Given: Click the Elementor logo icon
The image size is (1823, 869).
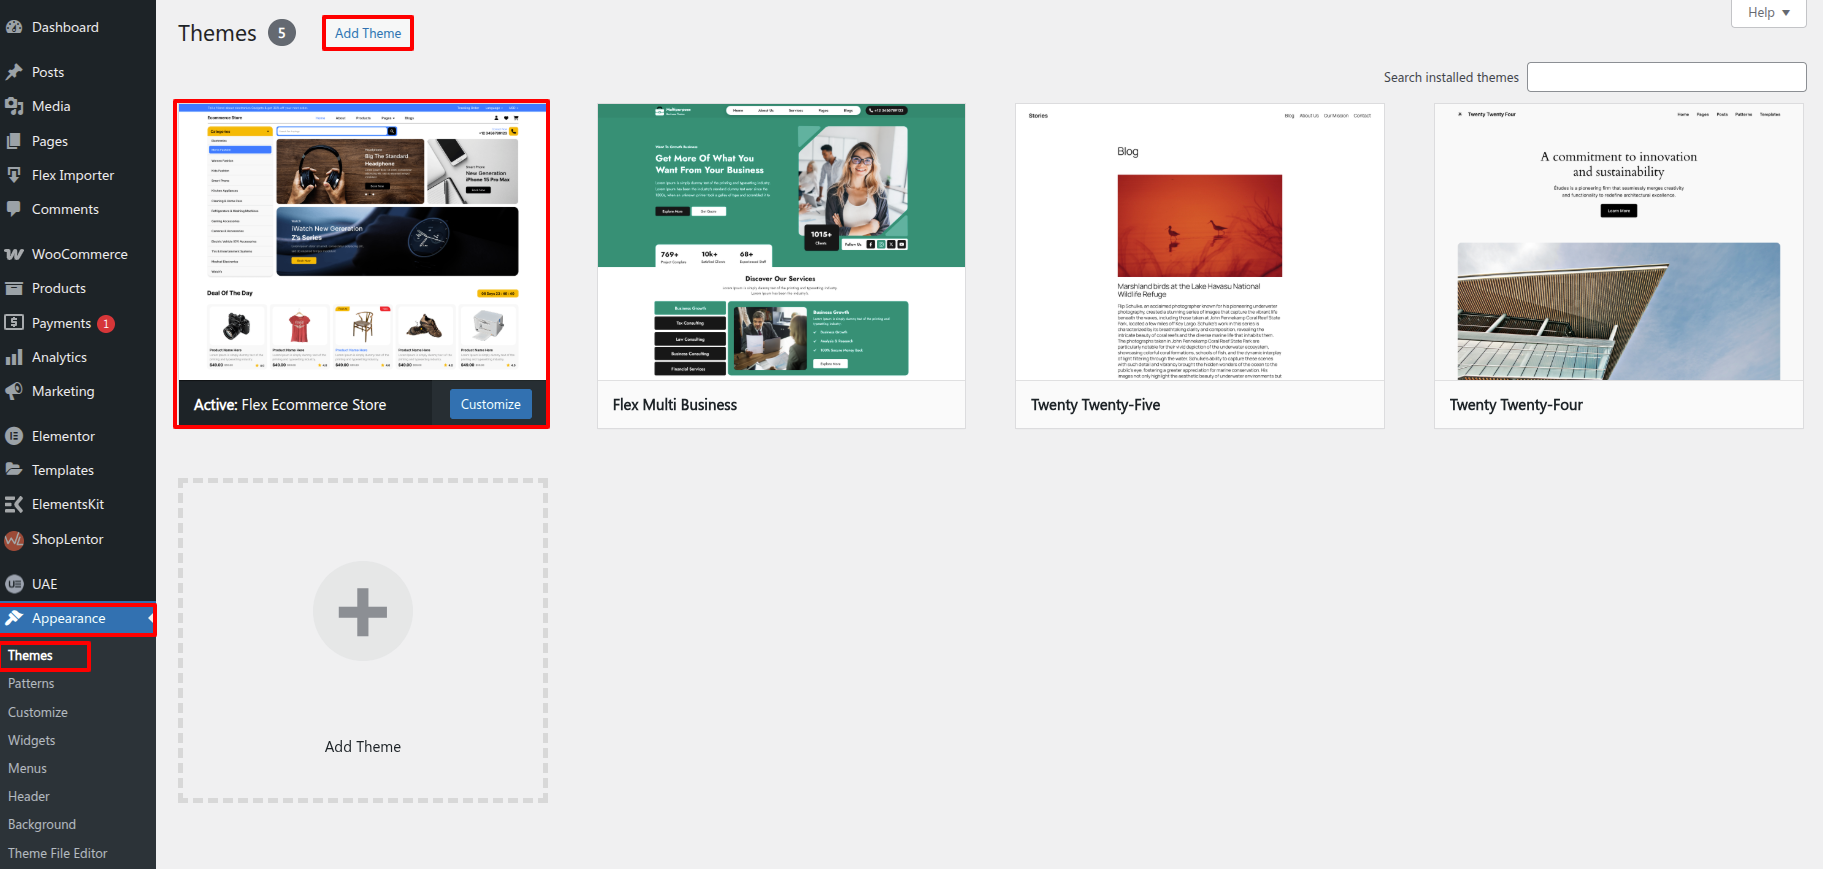Looking at the screenshot, I should pyautogui.click(x=14, y=436).
